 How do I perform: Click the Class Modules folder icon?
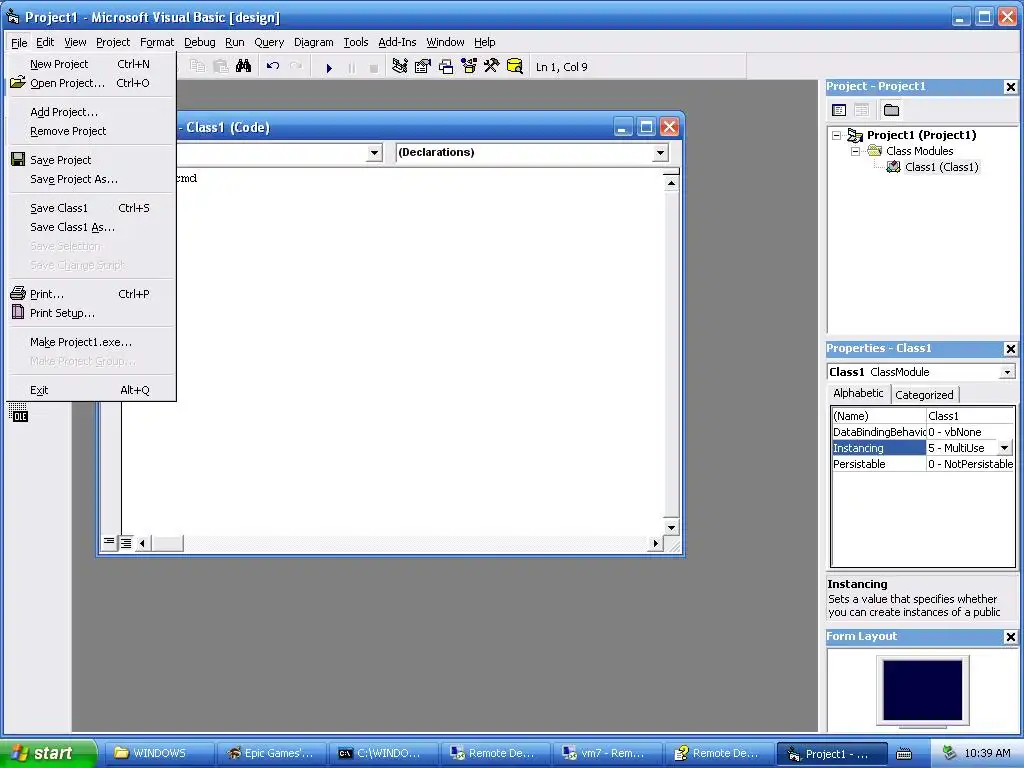click(x=874, y=151)
